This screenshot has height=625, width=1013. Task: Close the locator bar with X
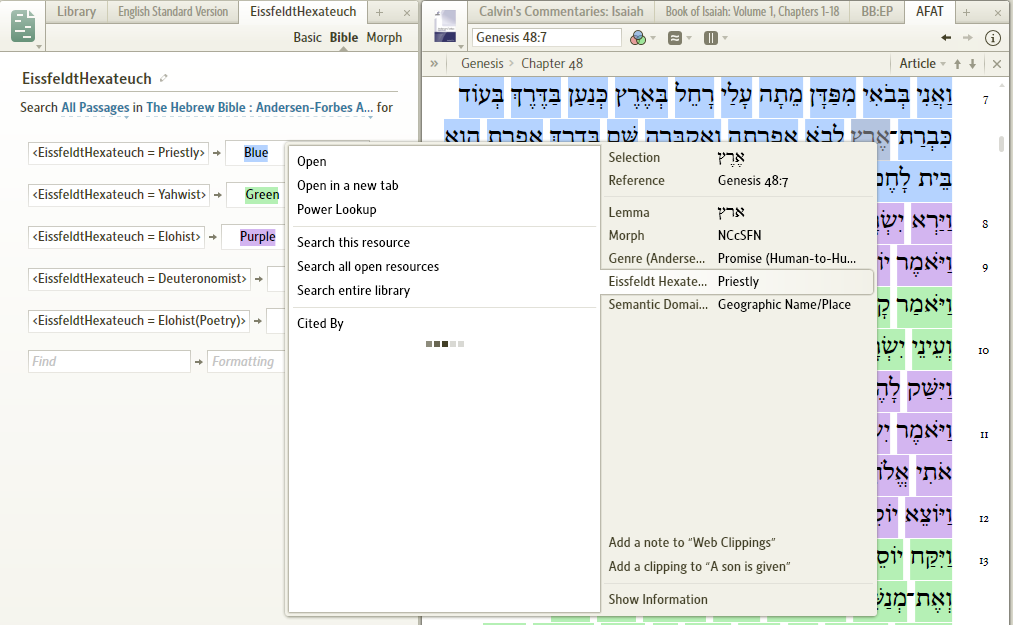click(997, 64)
